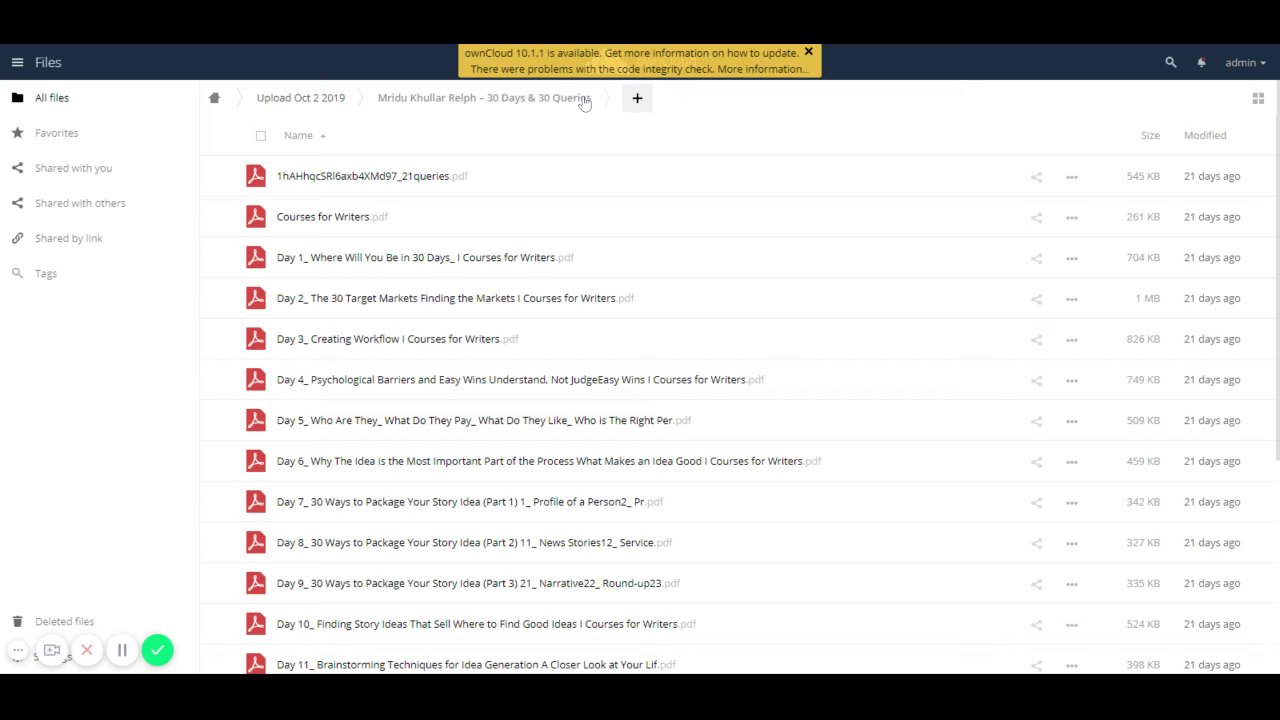The image size is (1280, 720).
Task: Open more actions for 21queries pdf
Action: pos(1072,177)
